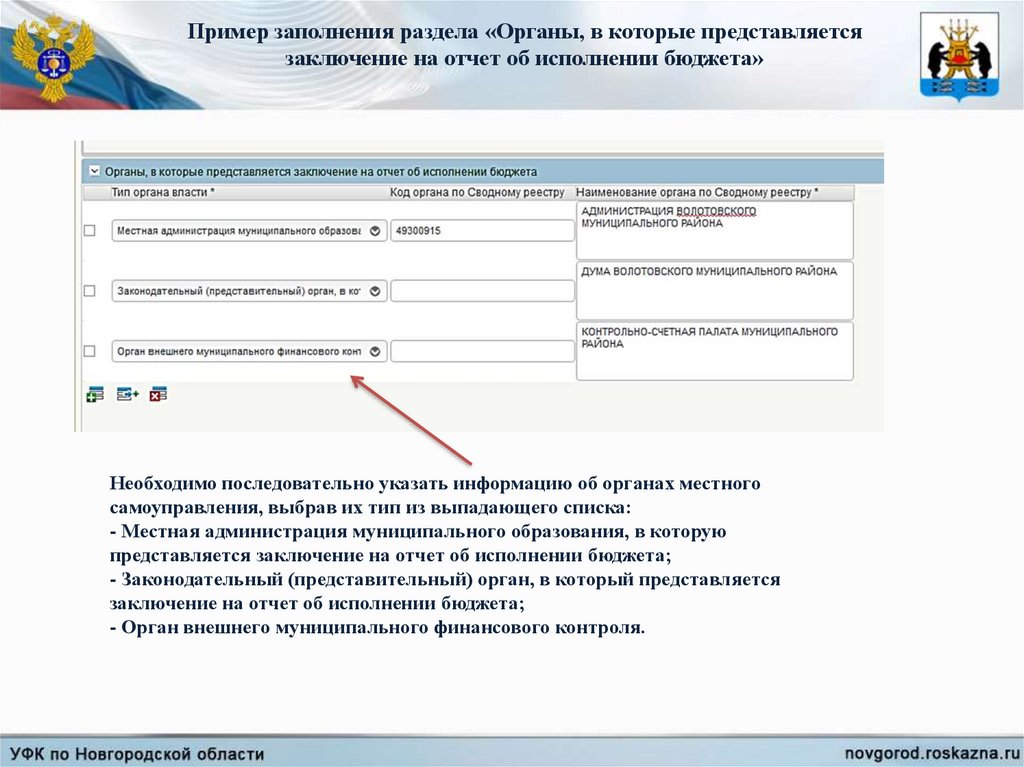Screen dimensions: 1024x767
Task: Click the empty code field in the Орган внешнего row
Action: click(482, 351)
